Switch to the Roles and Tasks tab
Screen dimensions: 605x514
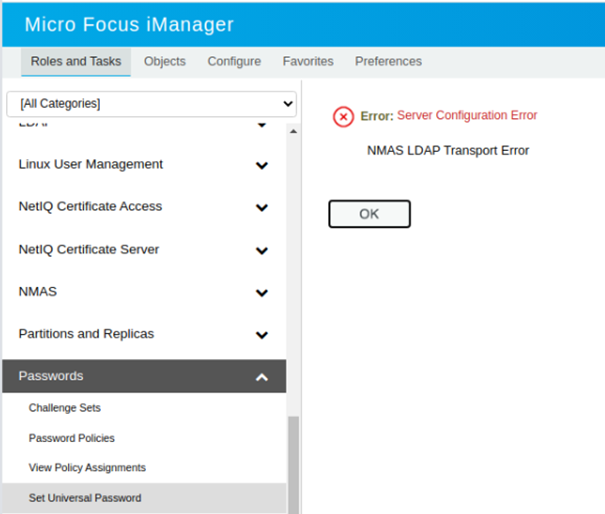point(76,61)
